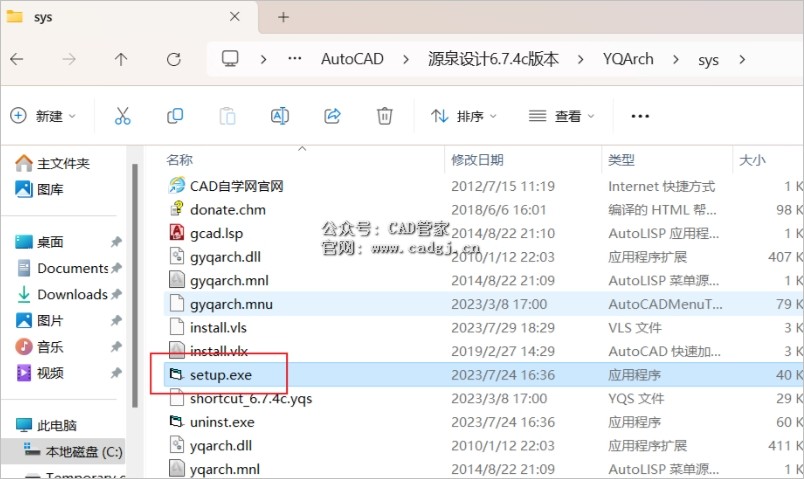Refresh the current folder
The height and width of the screenshot is (479, 804).
[174, 59]
